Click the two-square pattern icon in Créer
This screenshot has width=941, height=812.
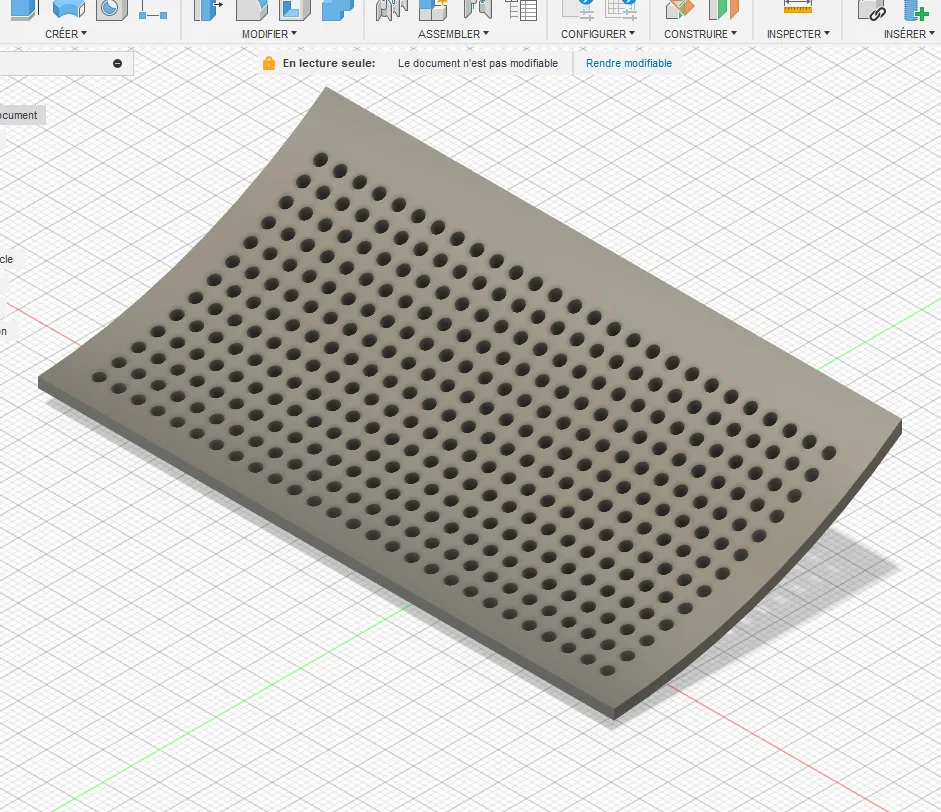(153, 9)
